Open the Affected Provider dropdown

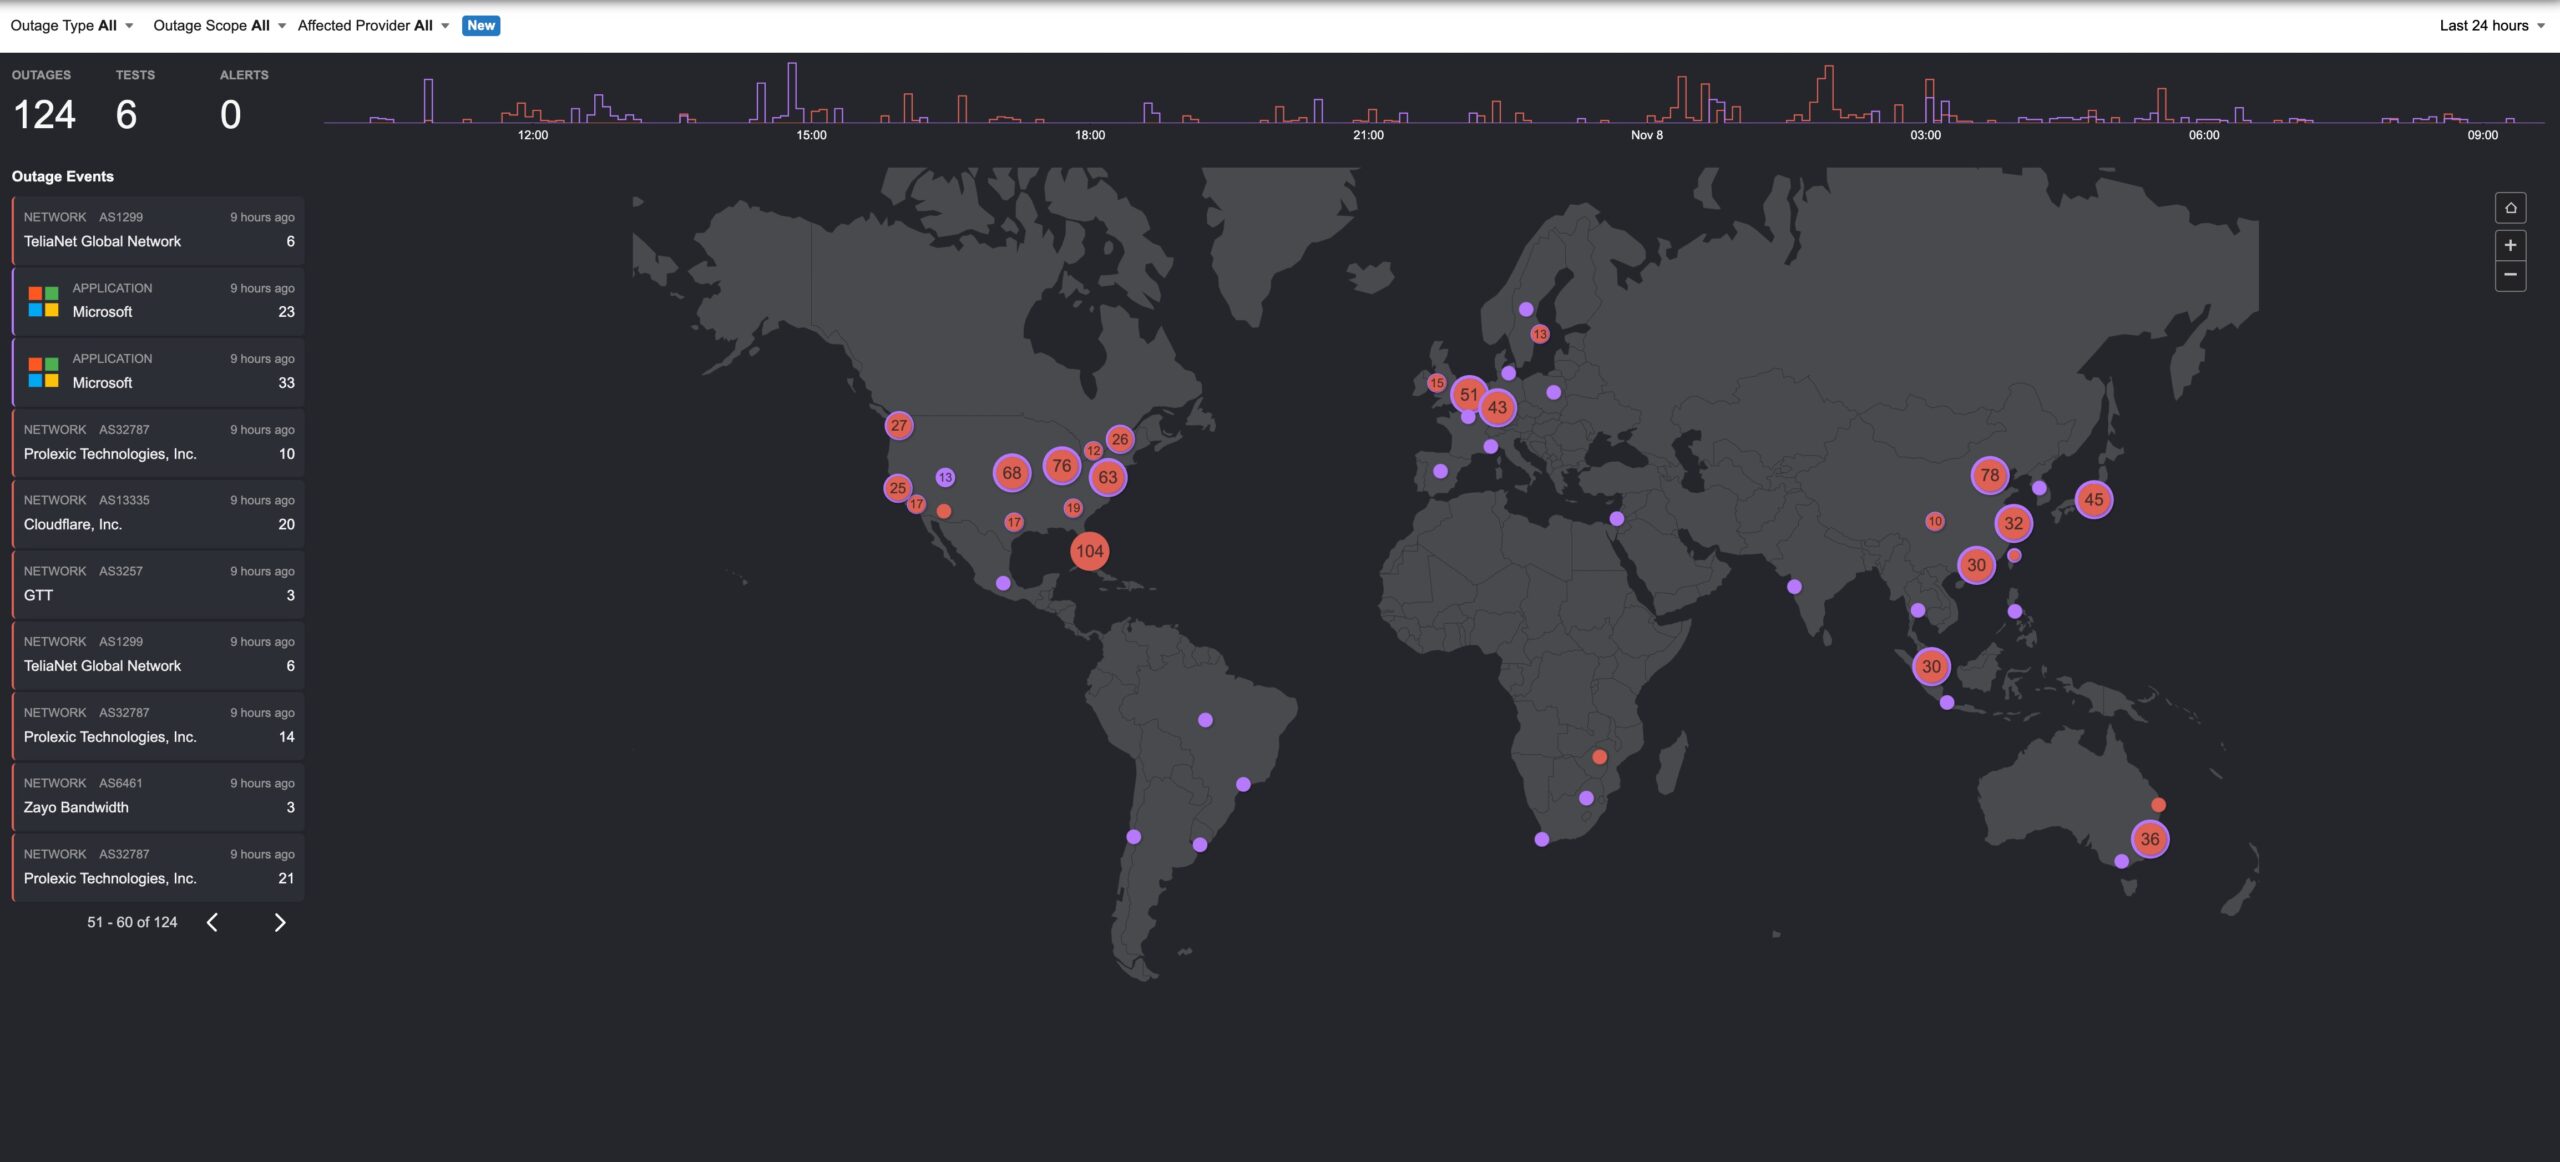[373, 26]
